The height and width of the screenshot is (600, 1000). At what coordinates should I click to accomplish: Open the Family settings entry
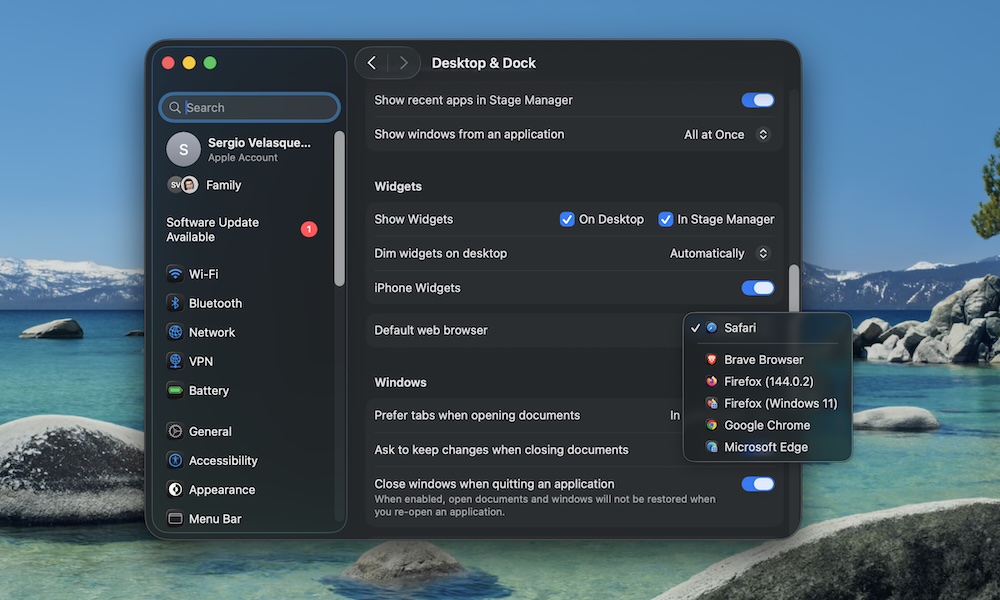pos(223,185)
